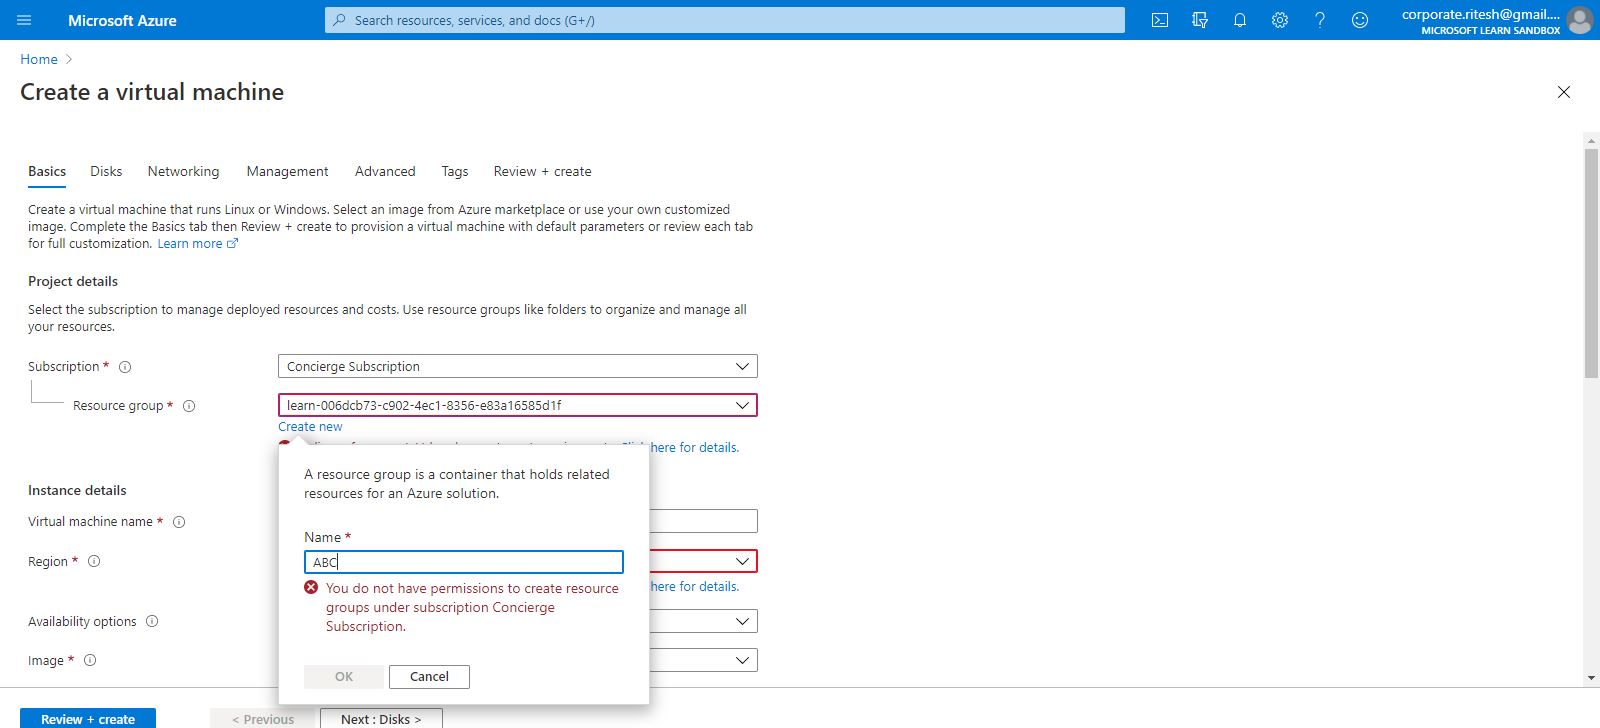The height and width of the screenshot is (728, 1600).
Task: Open the Review + create tab
Action: coord(542,171)
